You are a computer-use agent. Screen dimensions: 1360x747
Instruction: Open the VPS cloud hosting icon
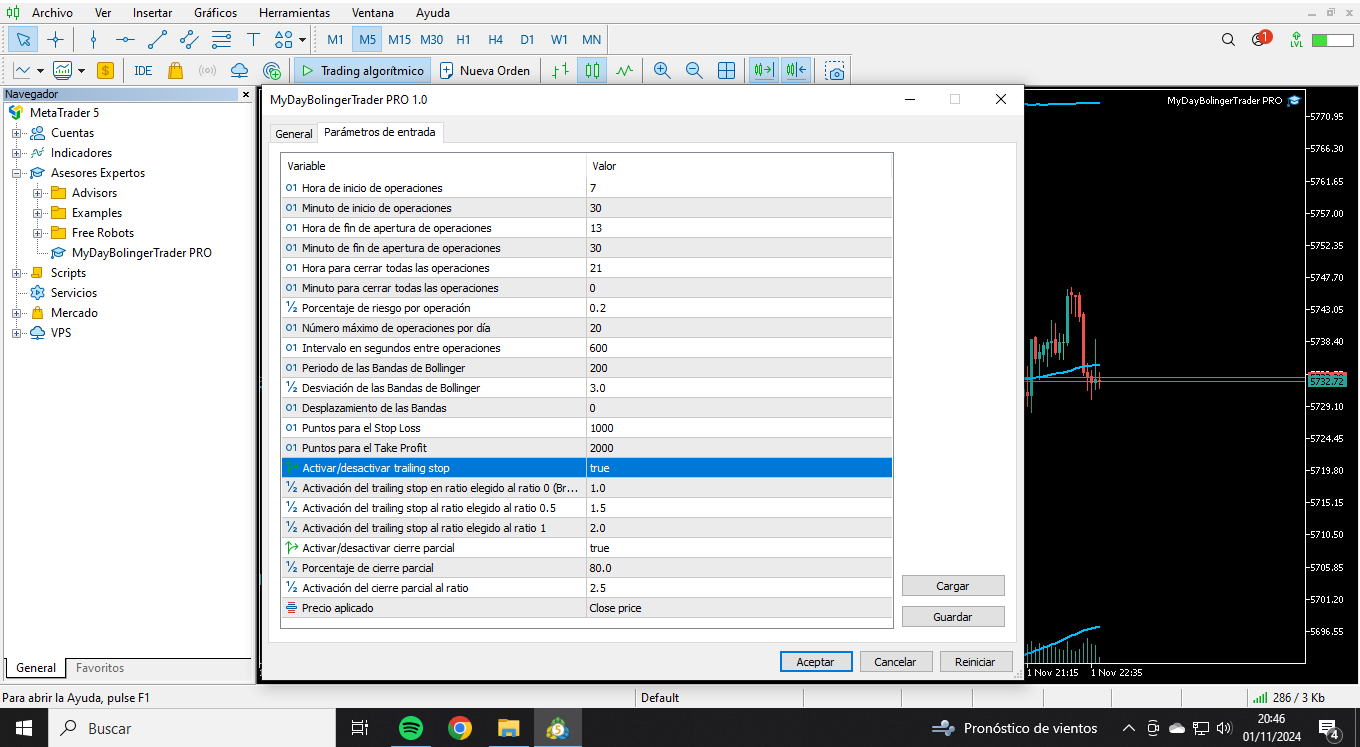pos(239,71)
